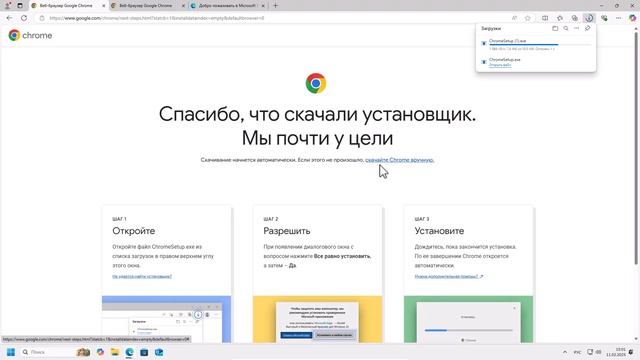Pin the Downloads panel
Image resolution: width=640 pixels, height=360 pixels.
[587, 29]
